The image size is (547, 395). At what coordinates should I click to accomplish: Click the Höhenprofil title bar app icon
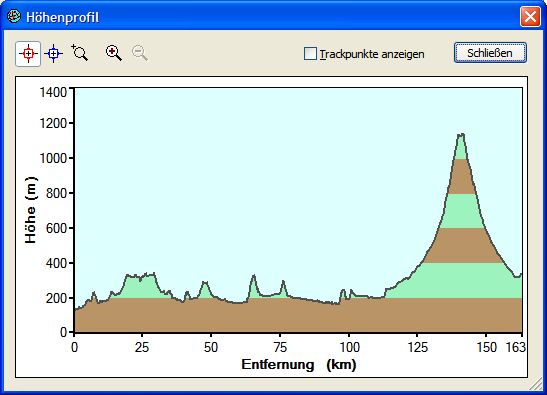tap(14, 16)
